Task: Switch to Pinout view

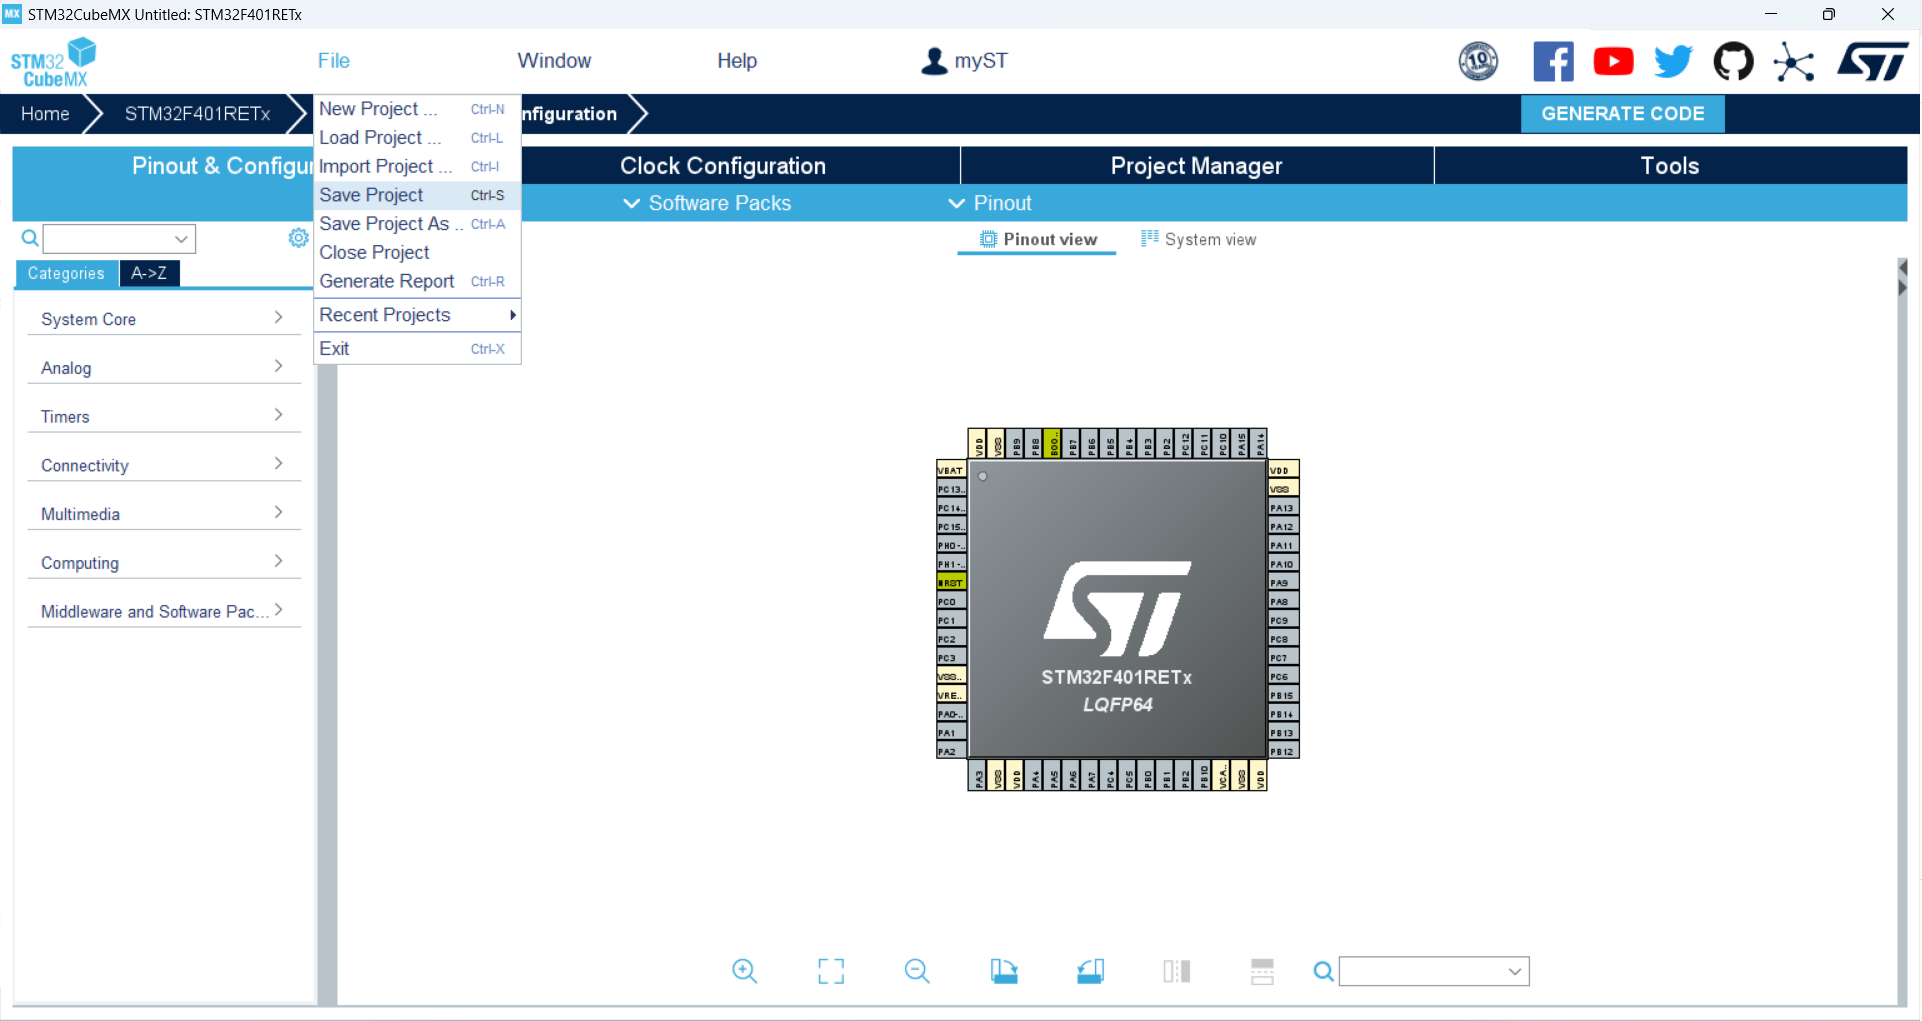Action: click(1037, 240)
